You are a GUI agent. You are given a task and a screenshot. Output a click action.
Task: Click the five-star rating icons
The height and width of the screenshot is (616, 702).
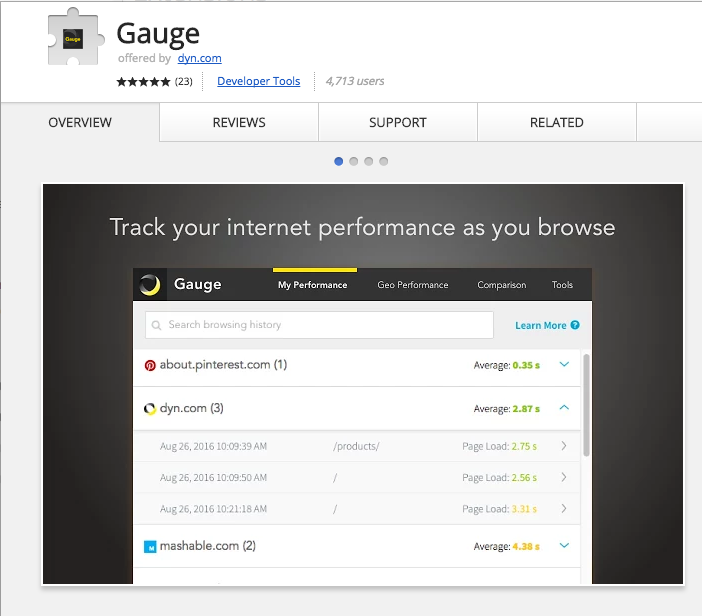click(143, 81)
